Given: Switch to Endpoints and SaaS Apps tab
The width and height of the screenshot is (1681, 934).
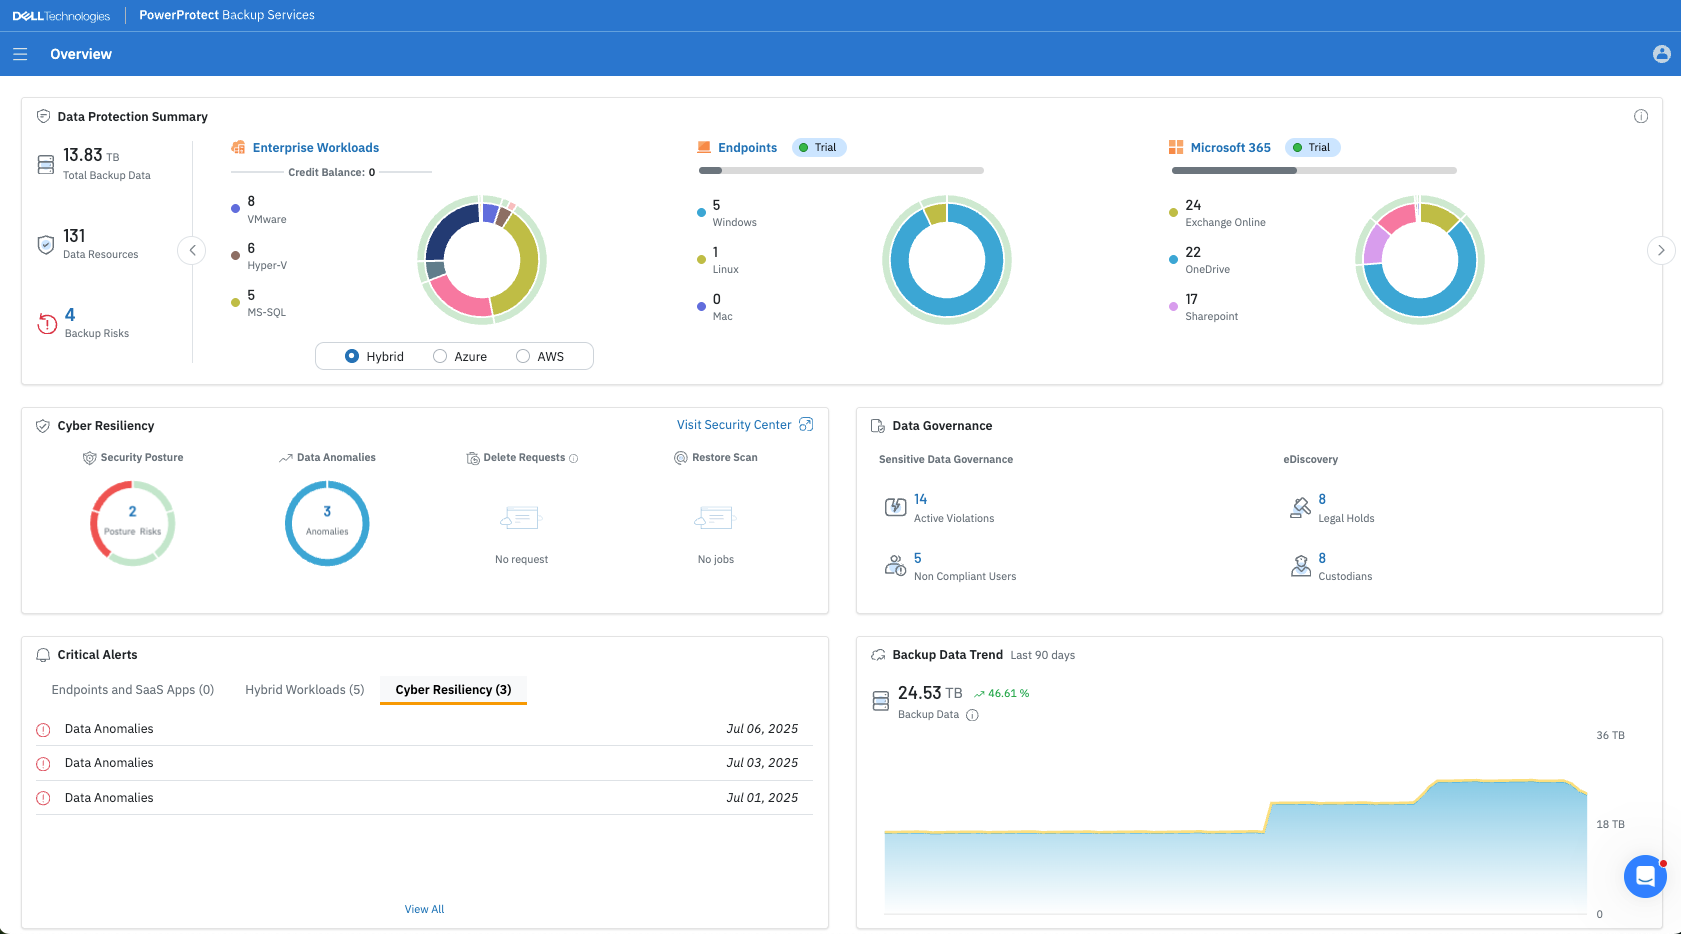Looking at the screenshot, I should 133,690.
